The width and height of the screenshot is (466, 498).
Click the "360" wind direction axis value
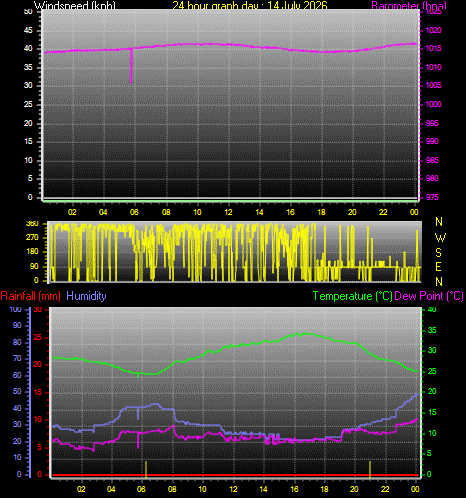[x=32, y=224]
